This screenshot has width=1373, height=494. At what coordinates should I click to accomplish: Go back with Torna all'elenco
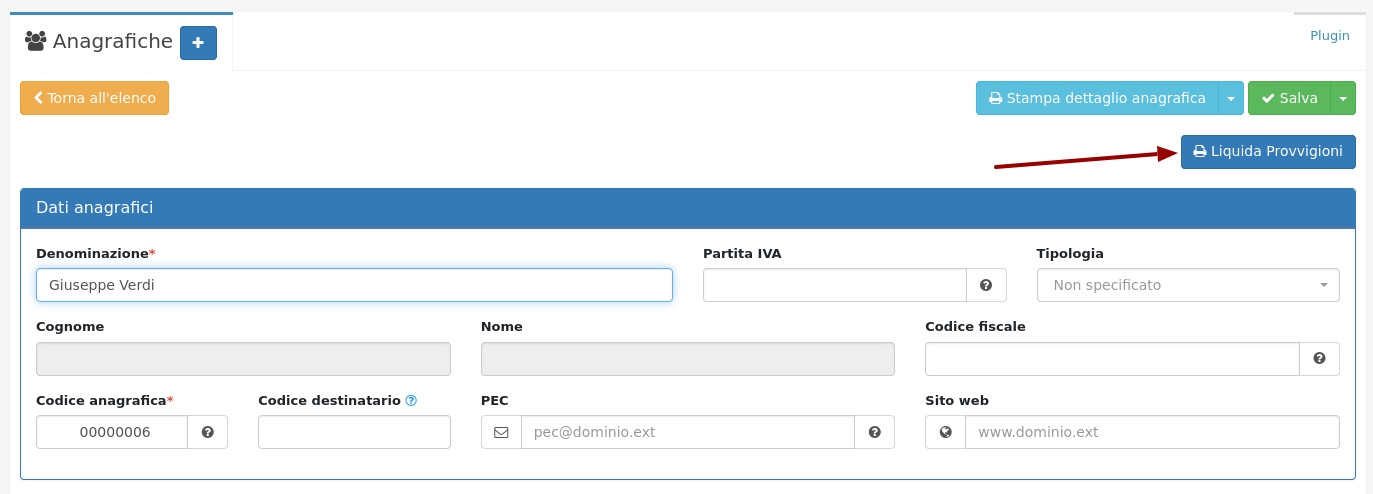pyautogui.click(x=94, y=98)
